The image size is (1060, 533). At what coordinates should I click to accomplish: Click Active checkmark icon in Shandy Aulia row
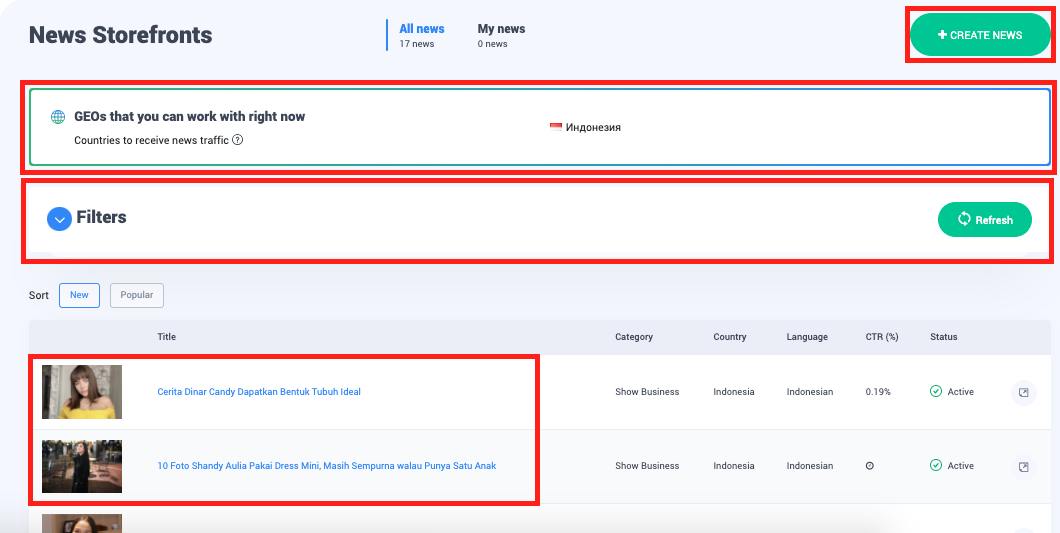coord(936,466)
